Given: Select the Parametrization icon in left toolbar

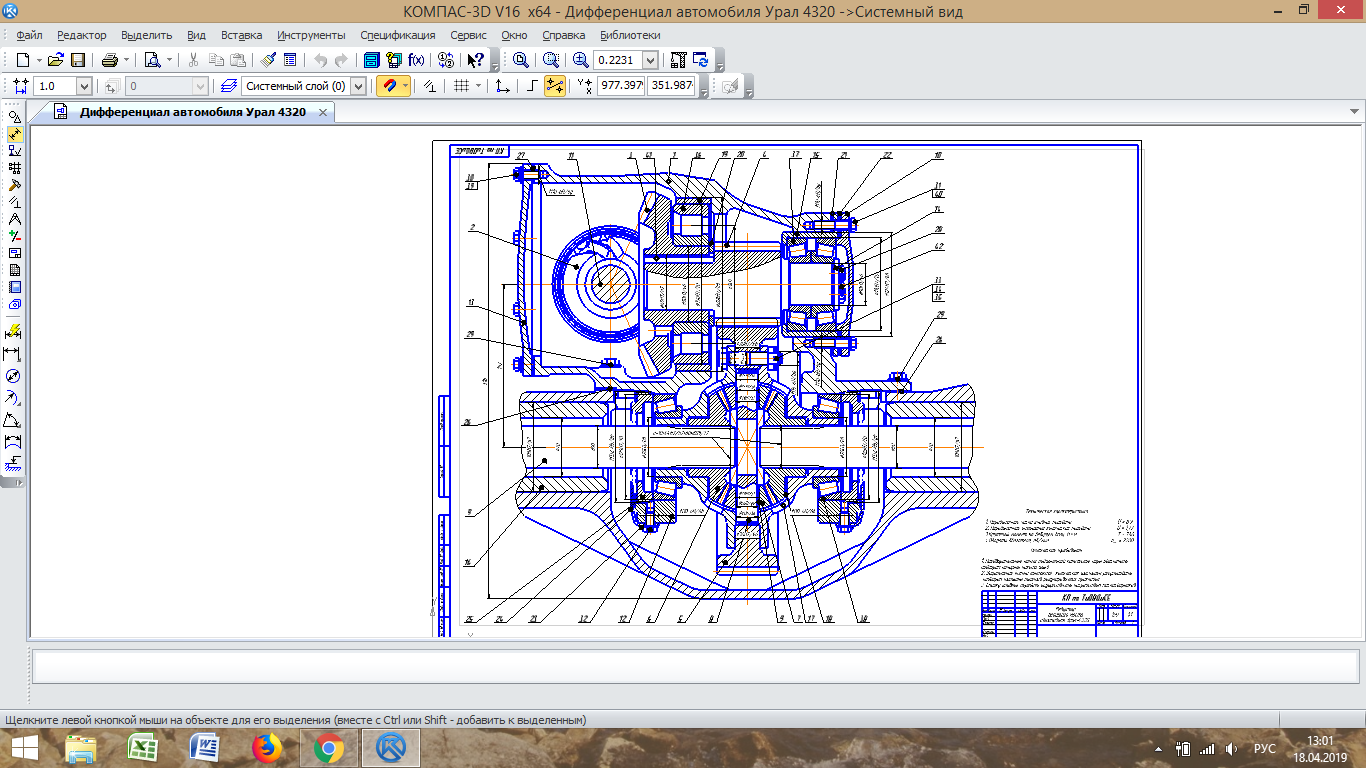Looking at the screenshot, I should coord(15,201).
